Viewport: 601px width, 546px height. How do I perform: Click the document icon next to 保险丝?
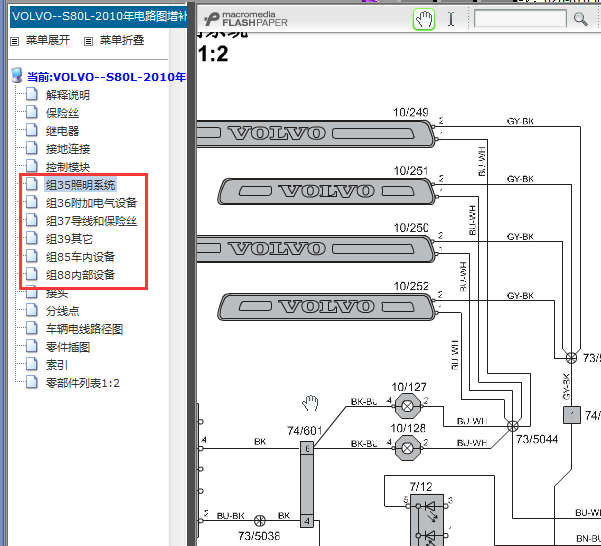tap(32, 112)
